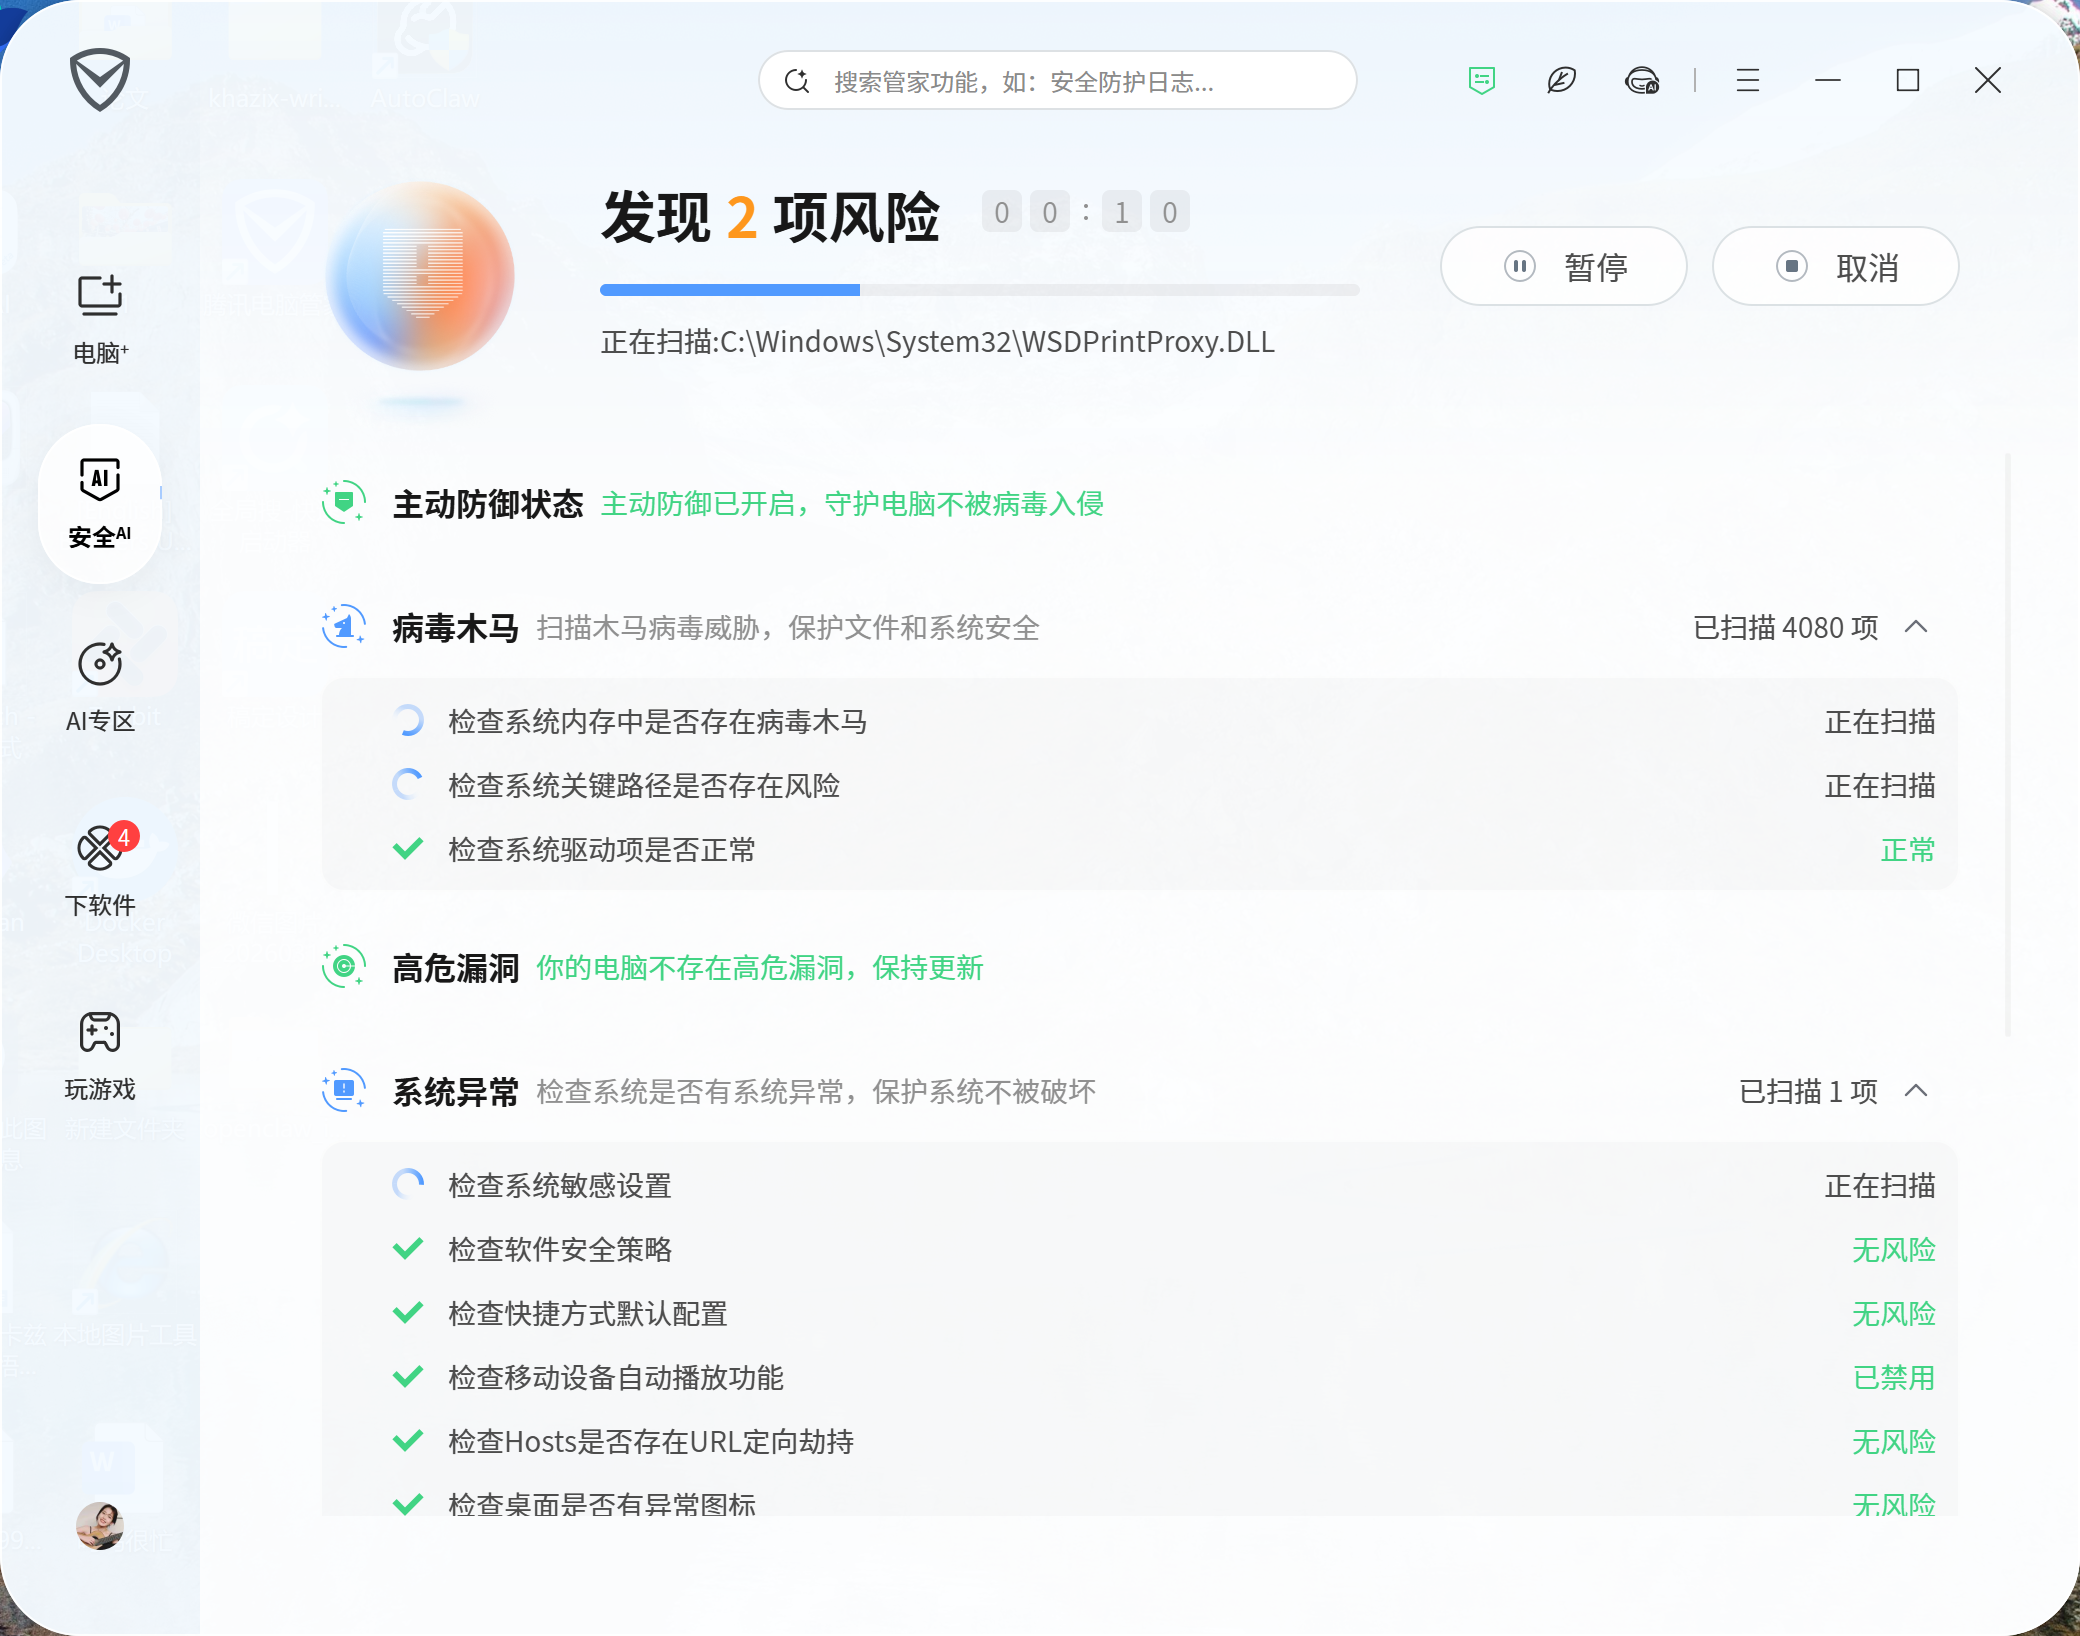The image size is (2080, 1636).
Task: Collapse the 病毒木马 scan details
Action: point(1917,628)
